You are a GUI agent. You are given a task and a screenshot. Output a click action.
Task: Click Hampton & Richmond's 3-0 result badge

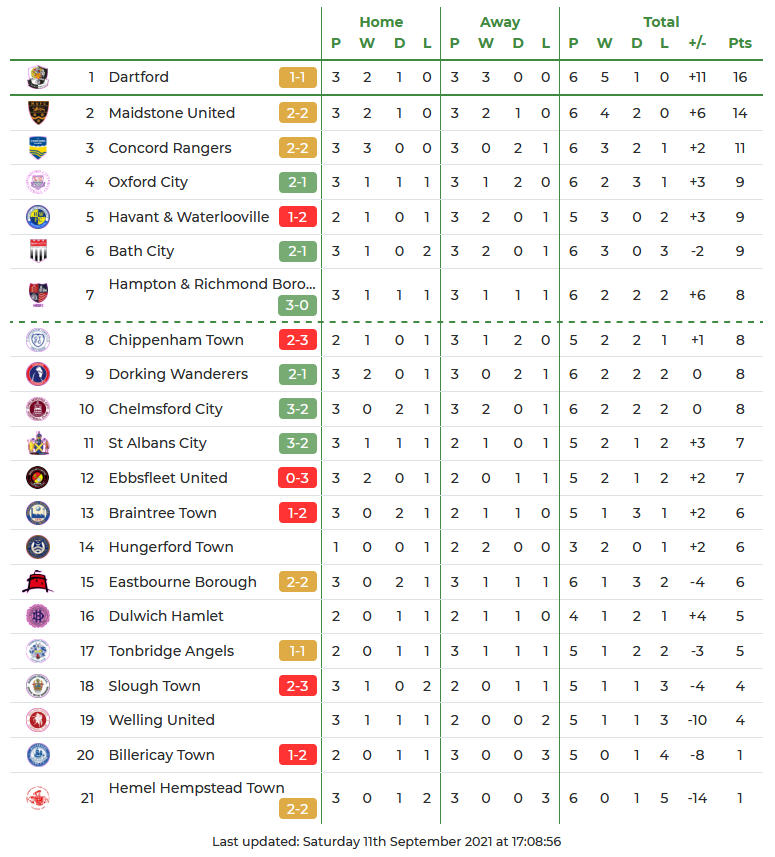coord(298,306)
